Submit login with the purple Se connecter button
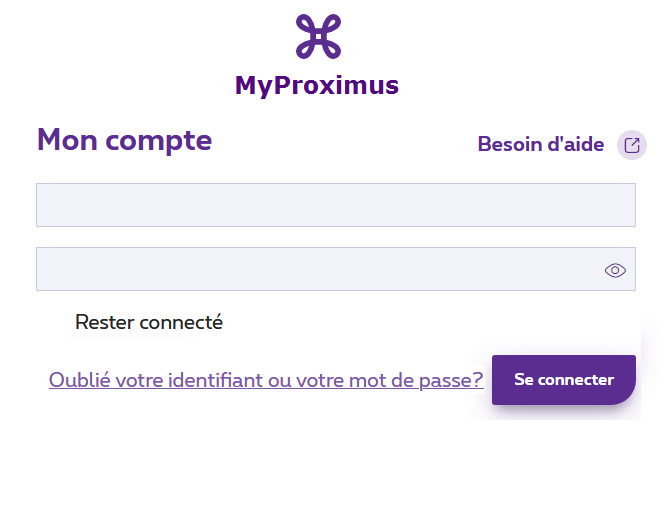 564,380
